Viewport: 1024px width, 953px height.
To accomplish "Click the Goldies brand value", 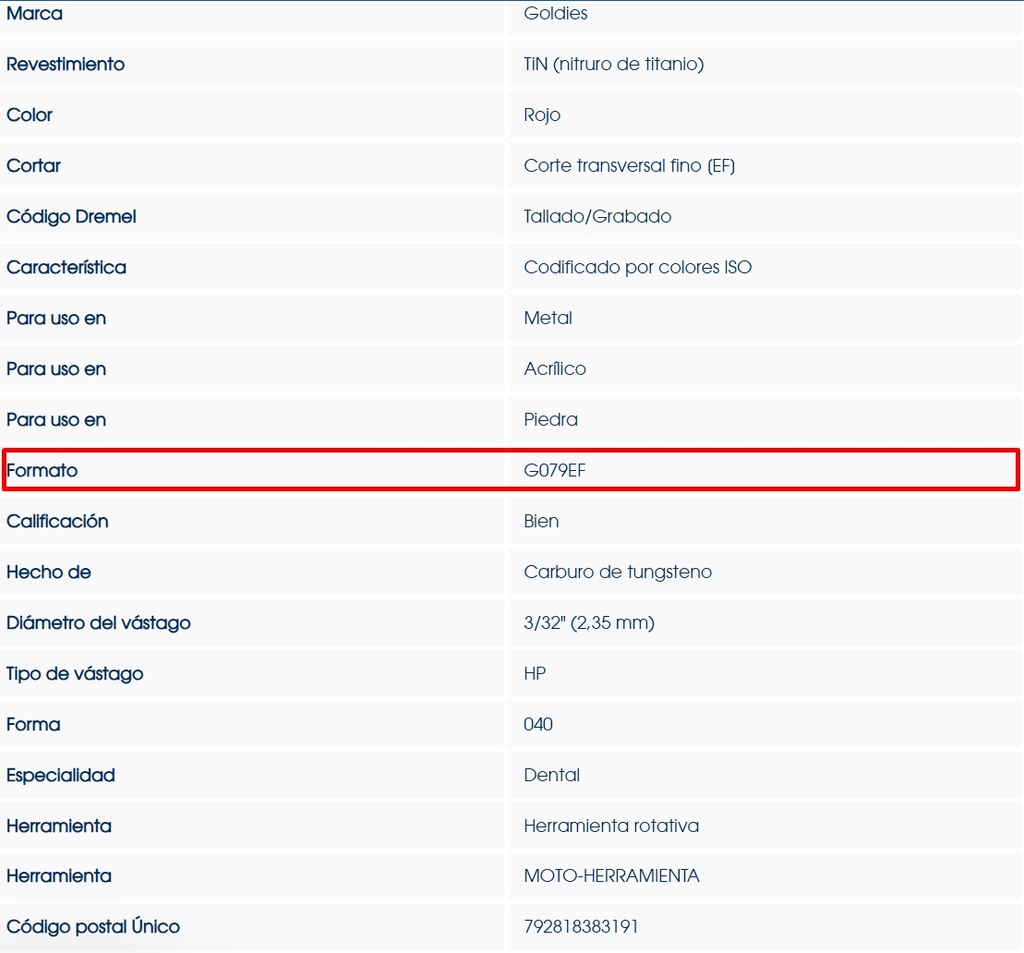I will coord(555,14).
